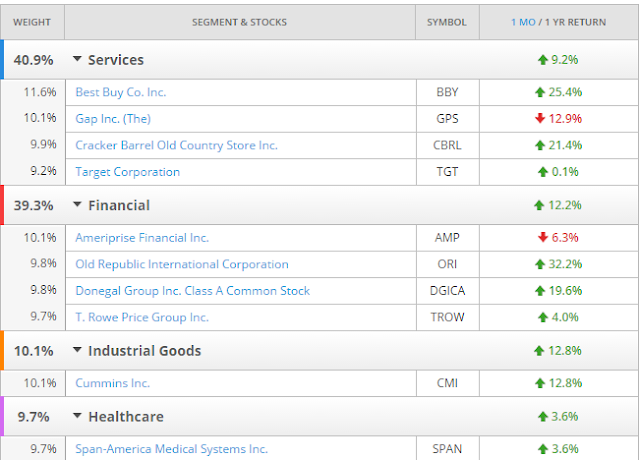The image size is (640, 460).
Task: Open Ameriprise Financial Inc. link
Action: click(x=142, y=238)
